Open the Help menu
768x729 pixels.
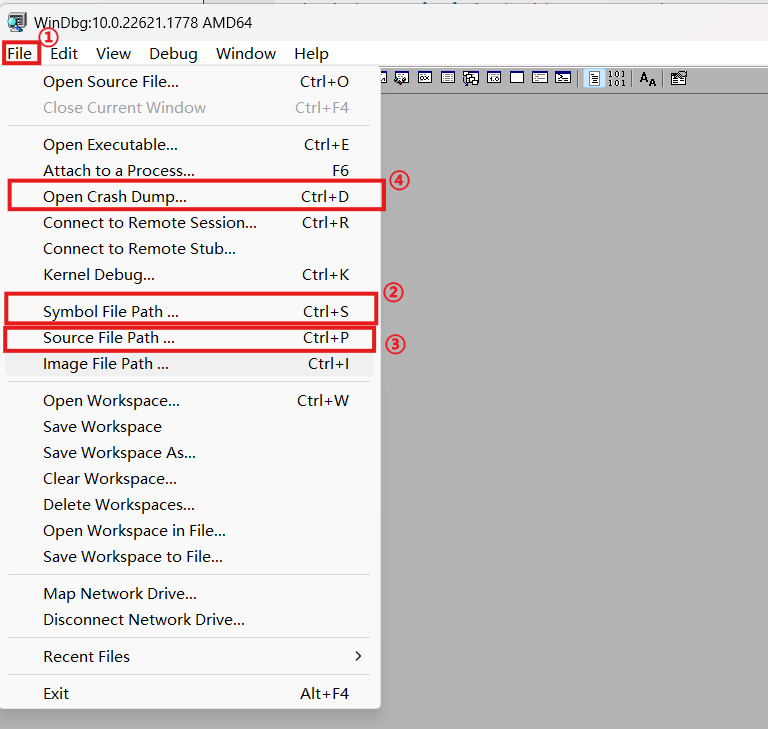[311, 53]
